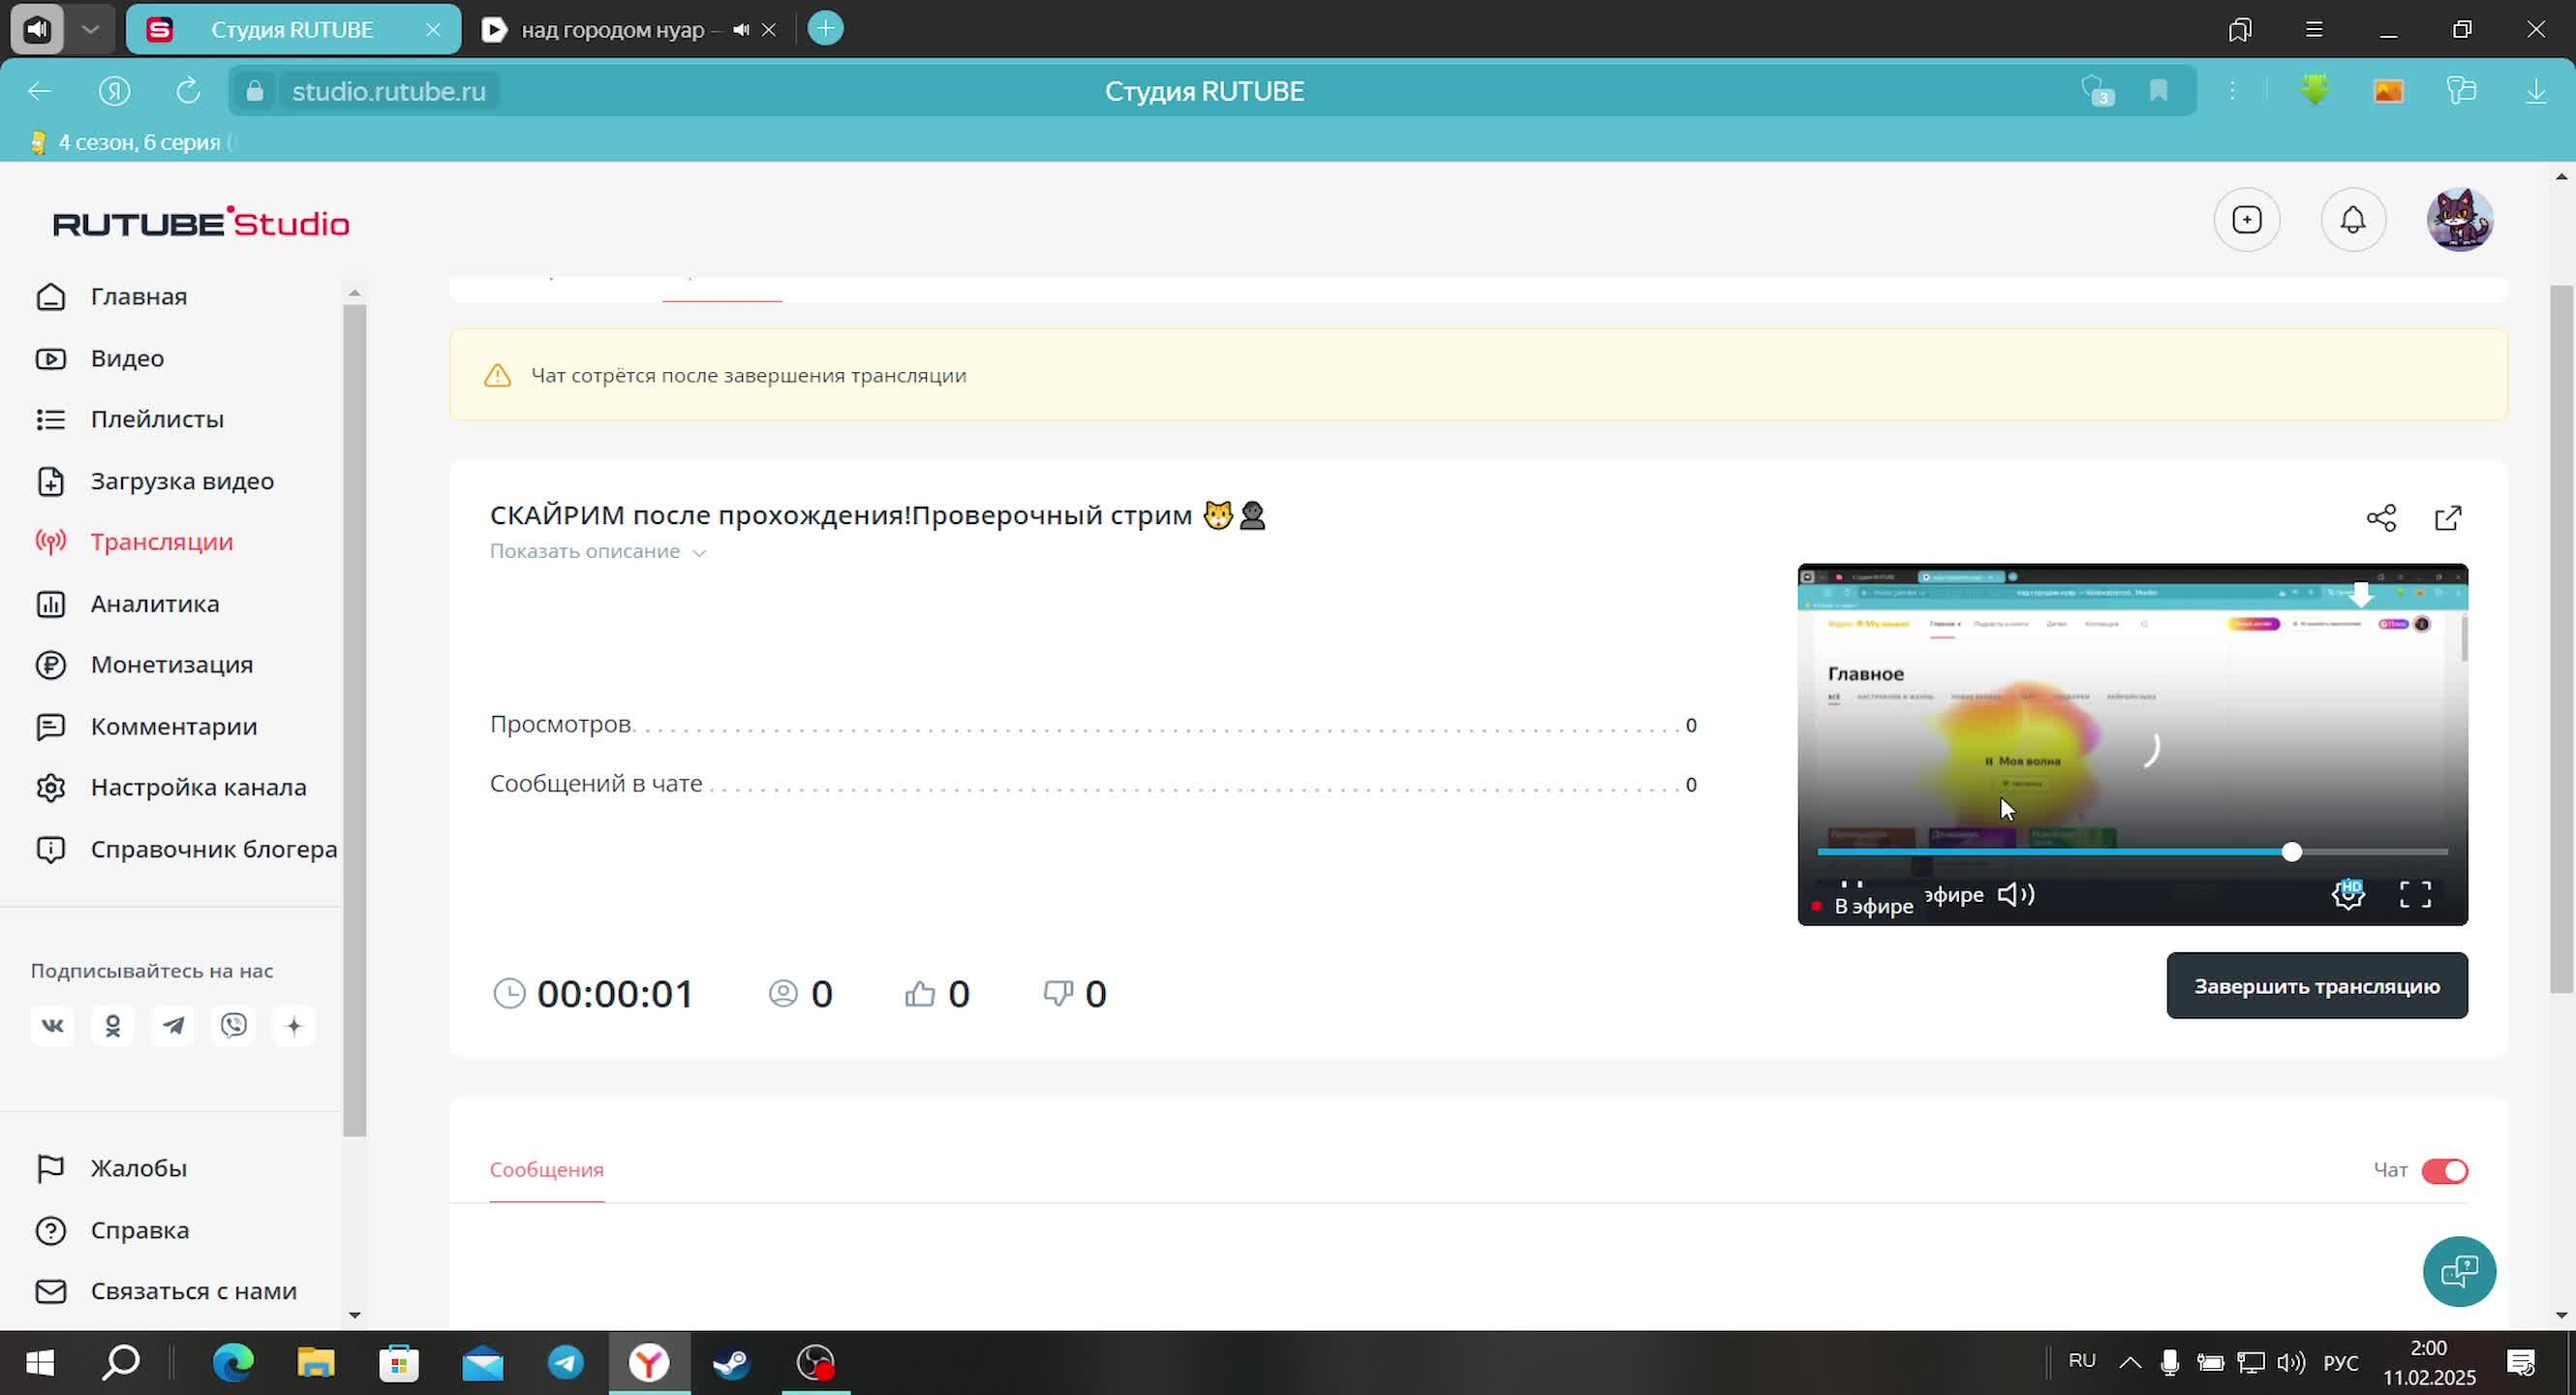The height and width of the screenshot is (1395, 2576).
Task: Open the support chat bubble button
Action: 2458,1272
